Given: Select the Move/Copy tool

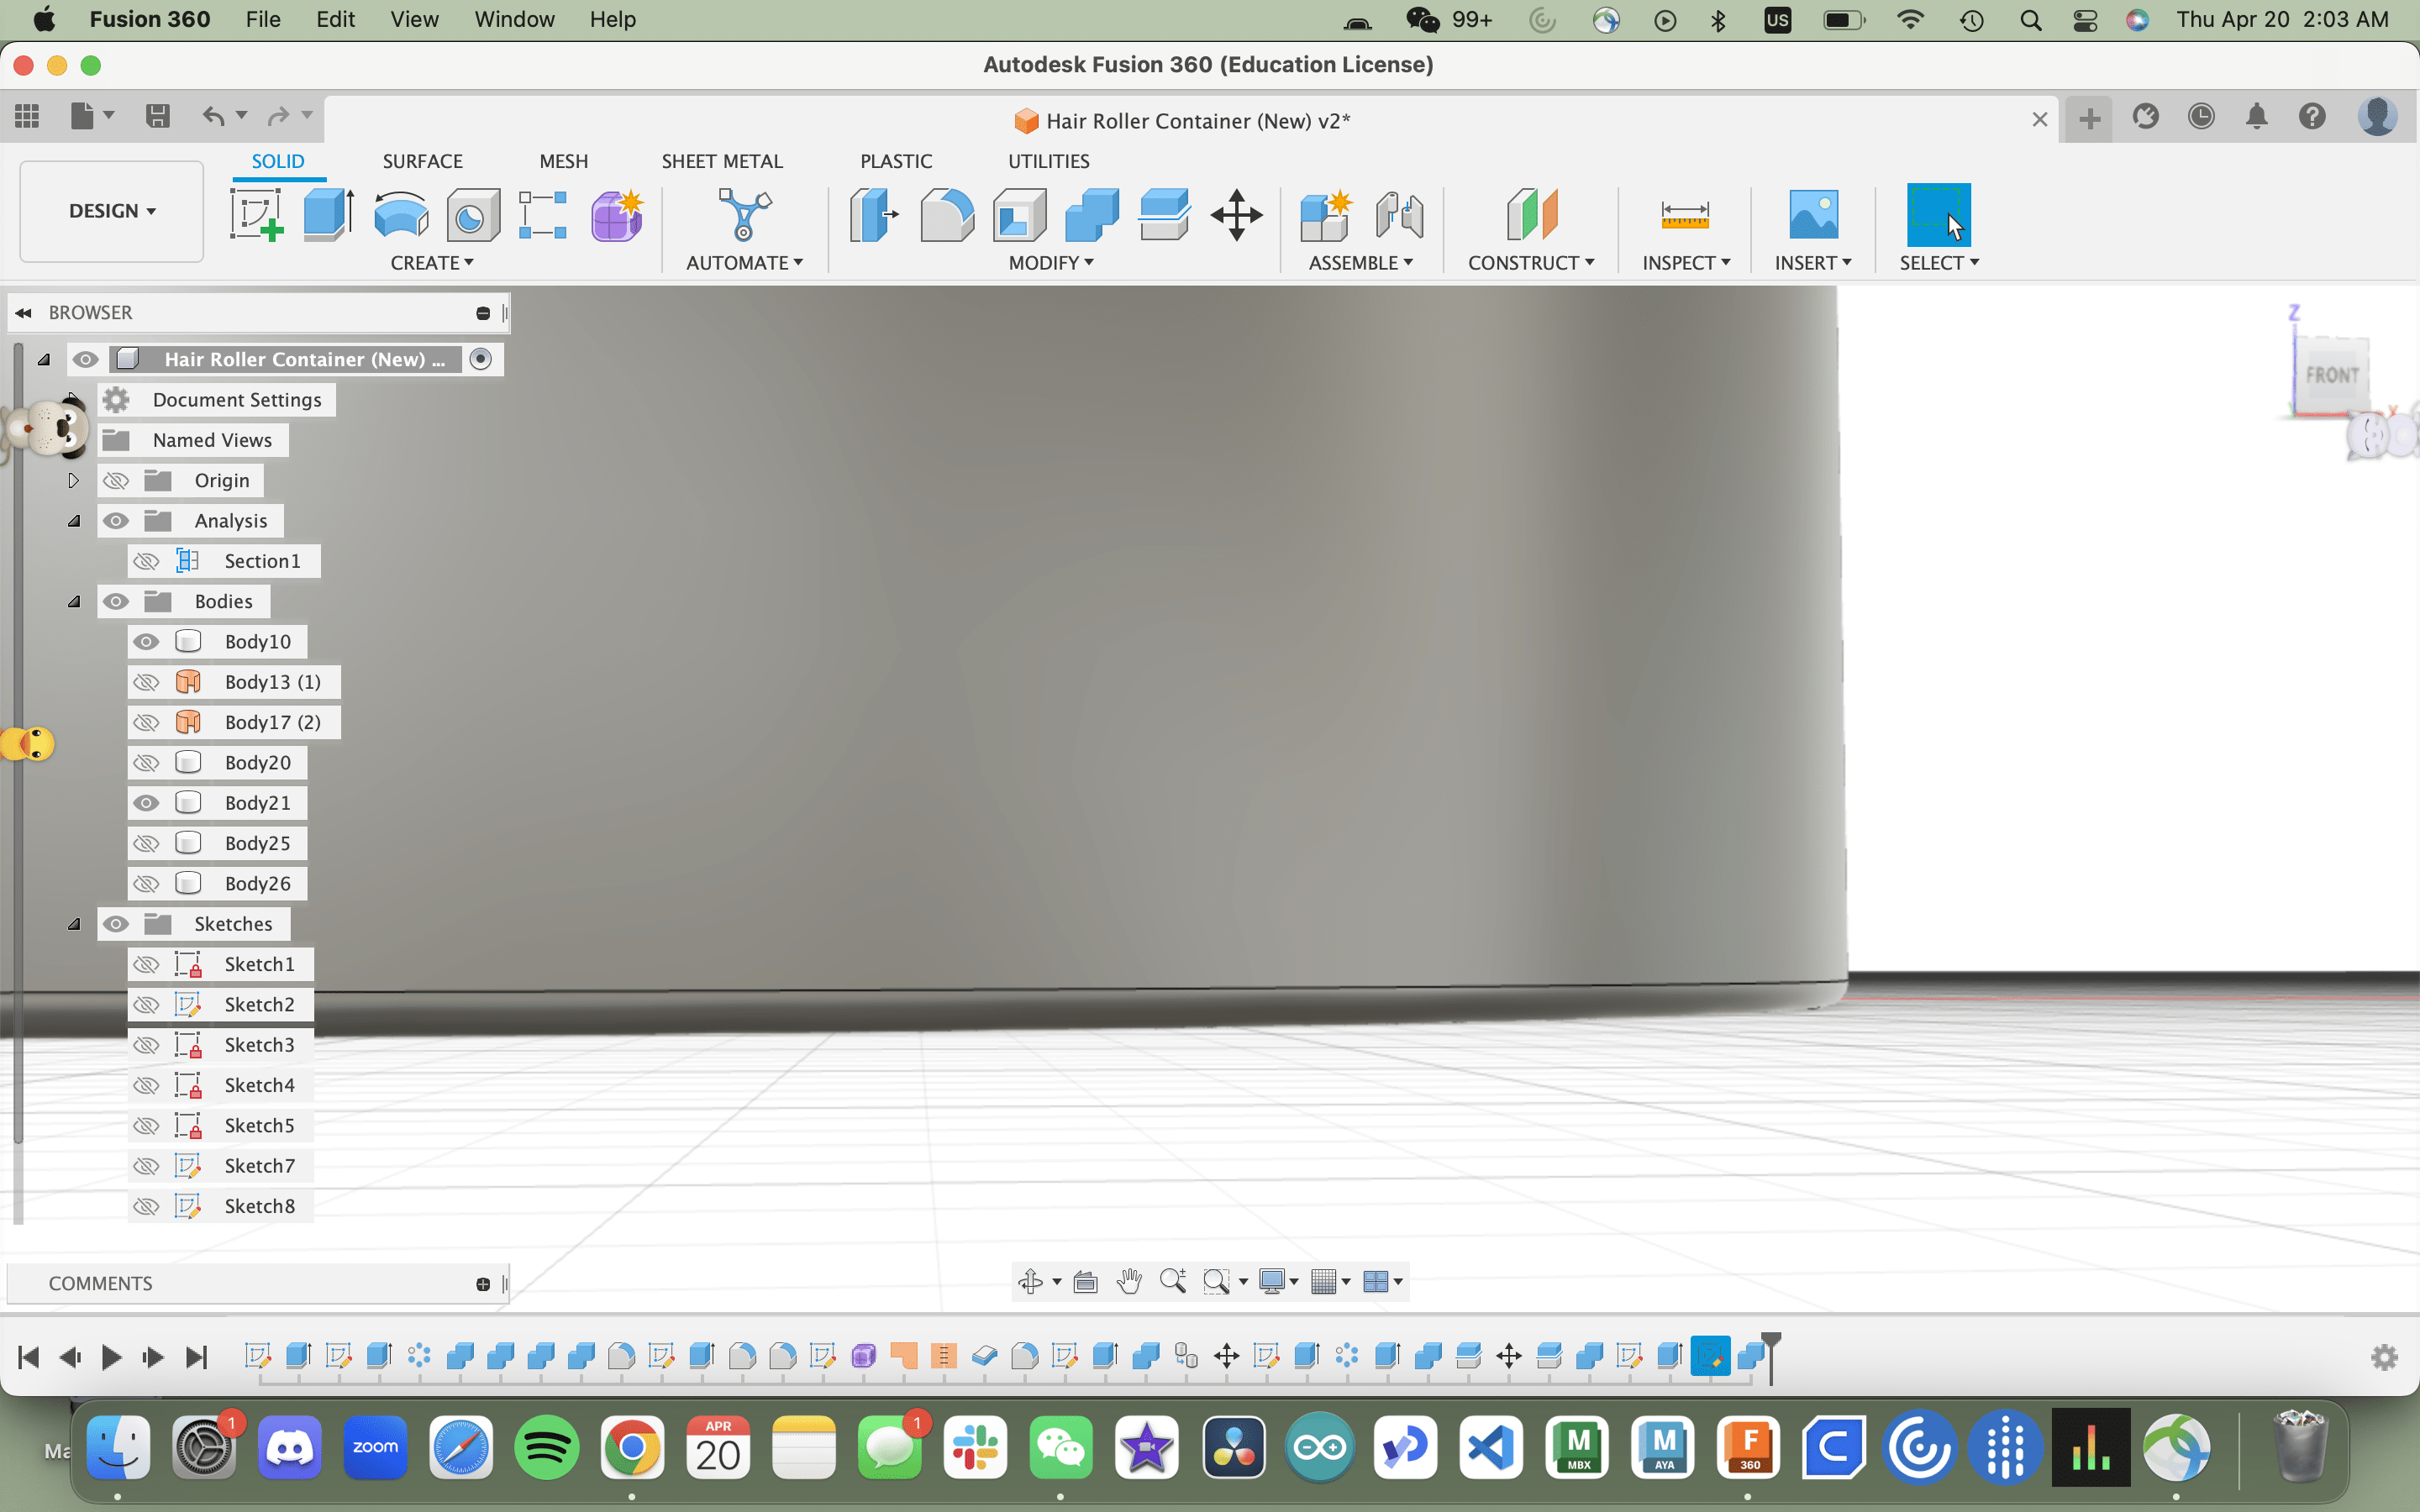Looking at the screenshot, I should 1238,214.
